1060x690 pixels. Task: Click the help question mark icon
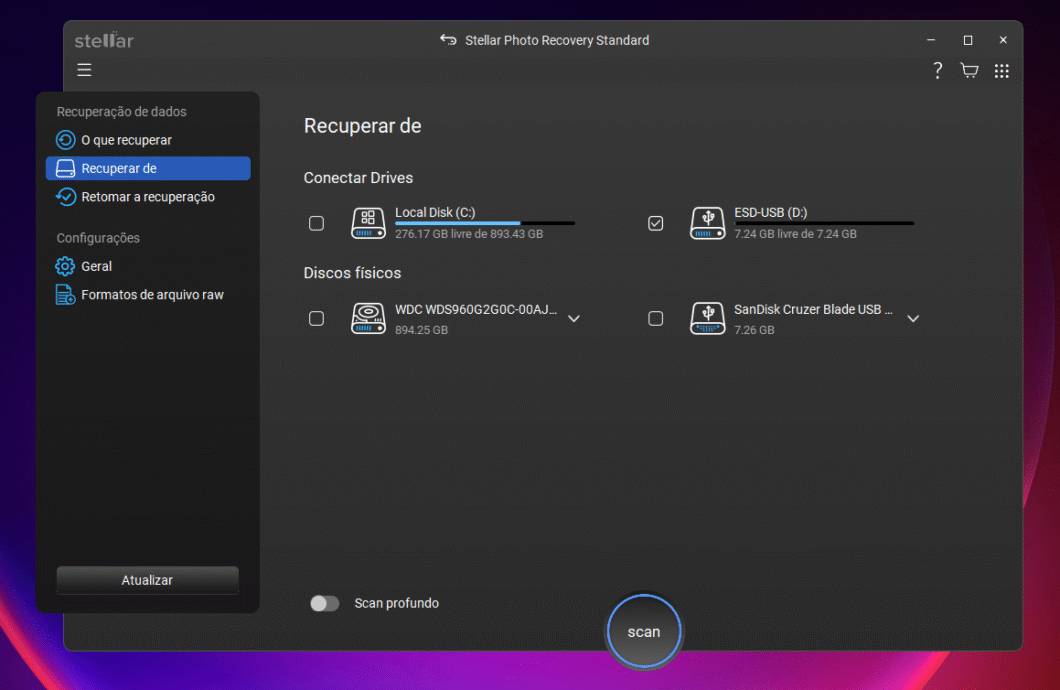point(937,70)
